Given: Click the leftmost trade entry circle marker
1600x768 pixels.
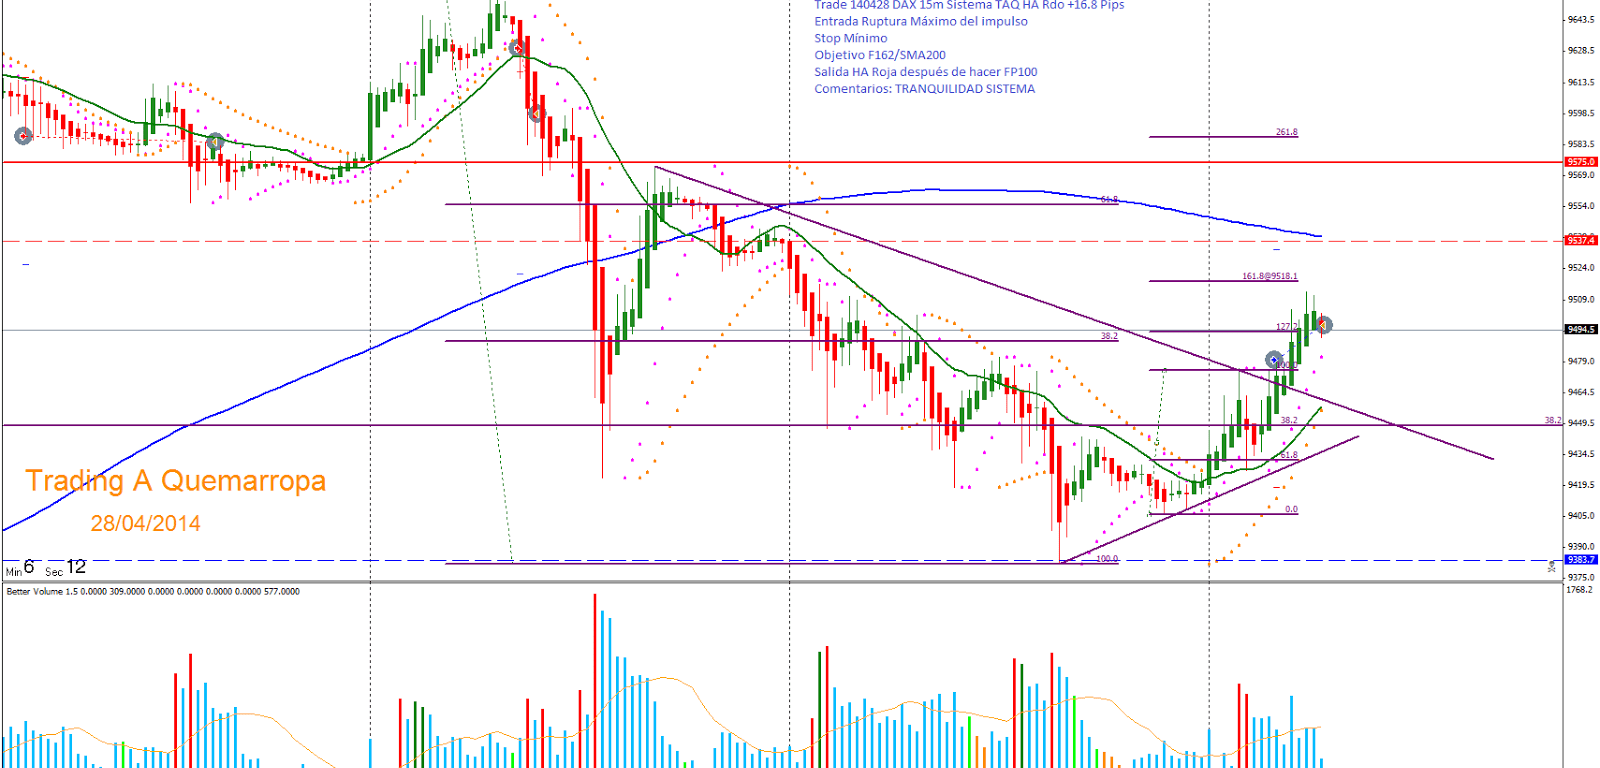Looking at the screenshot, I should [23, 135].
